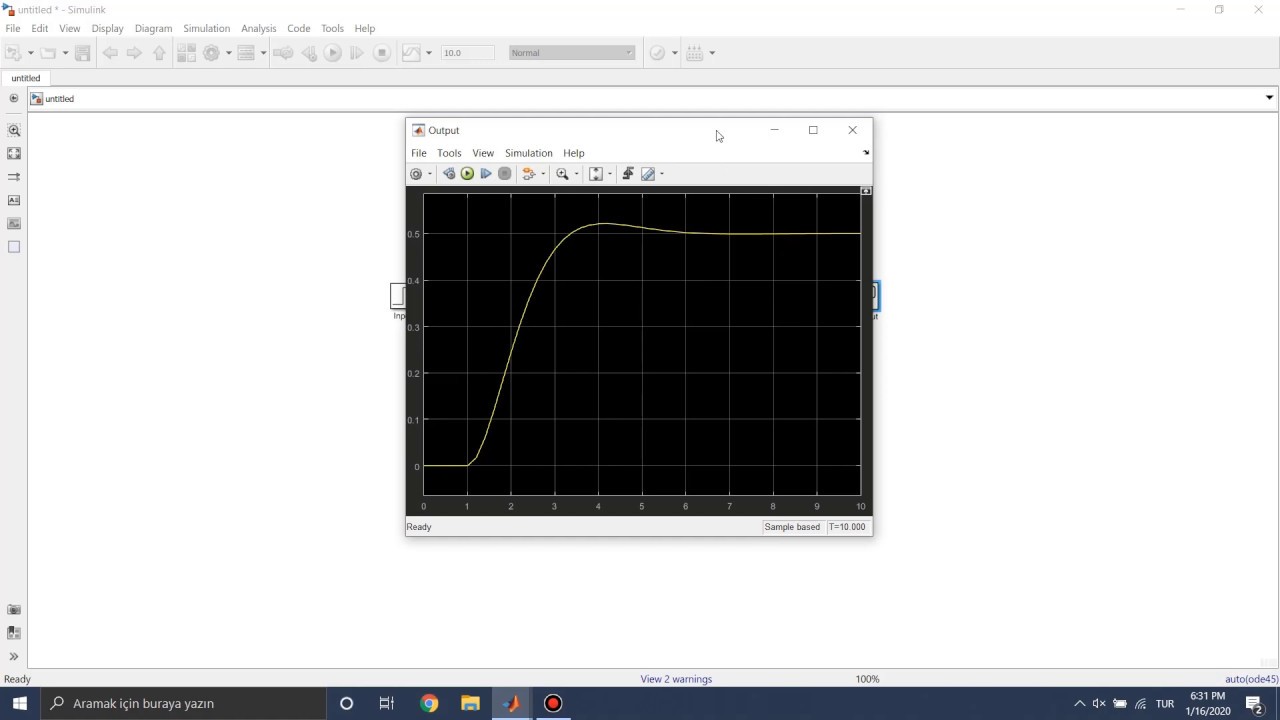Open the File menu of the Output scope
This screenshot has height=720, width=1280.
coord(419,153)
